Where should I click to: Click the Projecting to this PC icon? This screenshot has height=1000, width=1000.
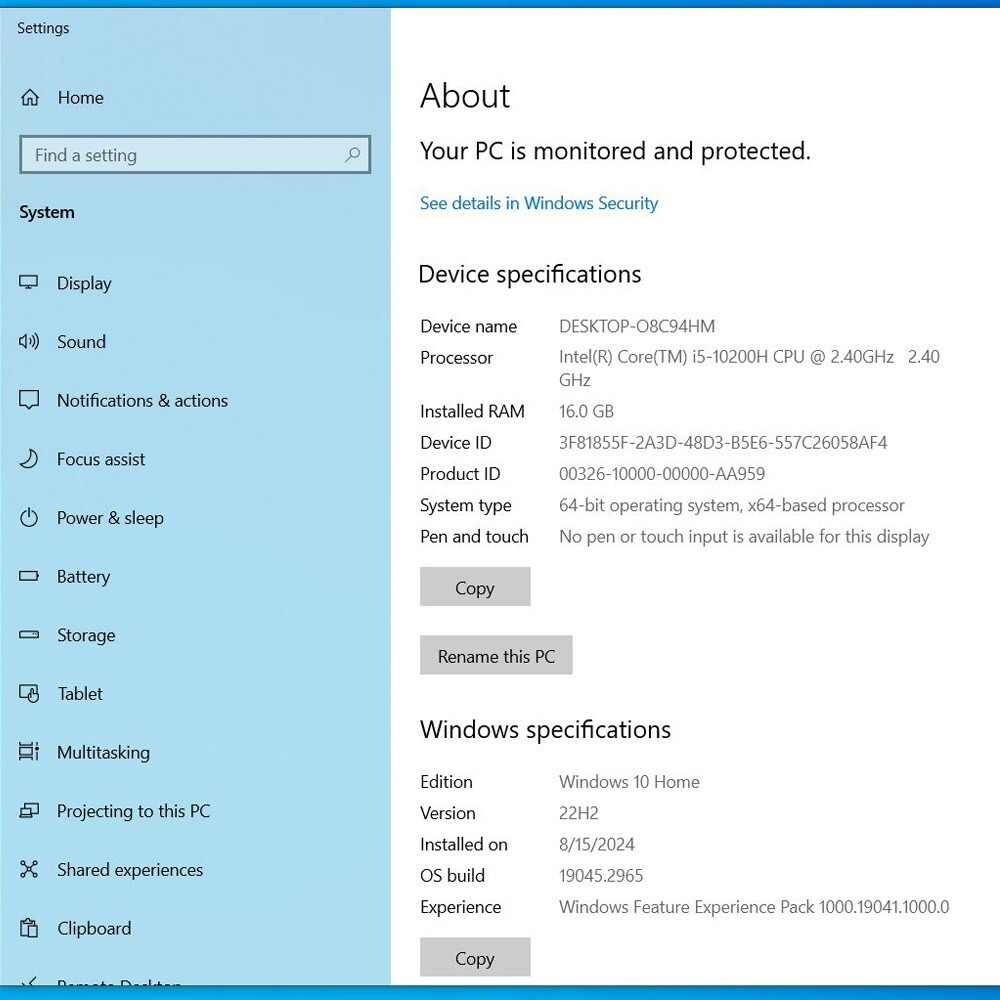[x=29, y=811]
